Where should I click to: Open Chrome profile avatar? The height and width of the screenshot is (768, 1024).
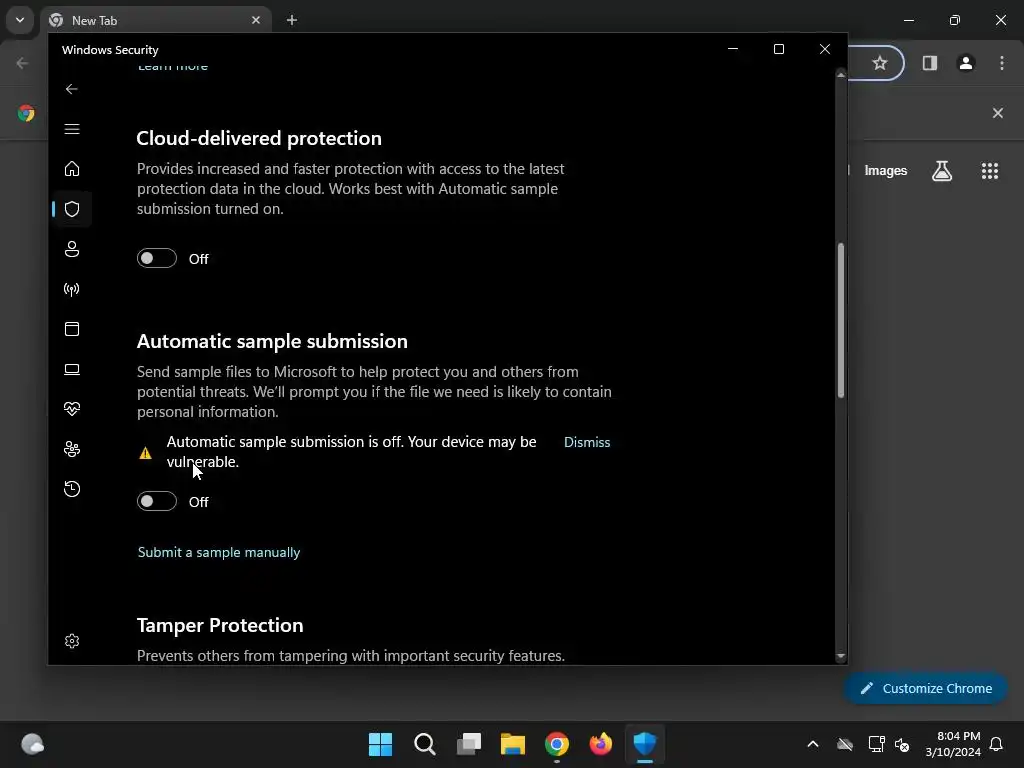click(966, 63)
